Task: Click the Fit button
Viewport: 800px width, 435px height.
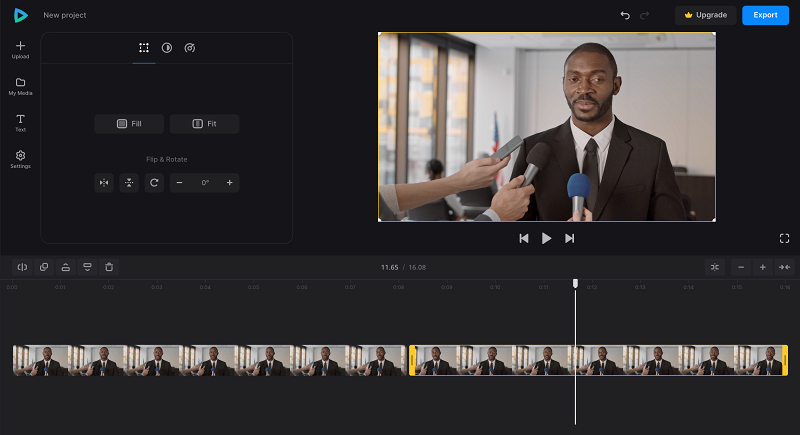Action: point(205,124)
